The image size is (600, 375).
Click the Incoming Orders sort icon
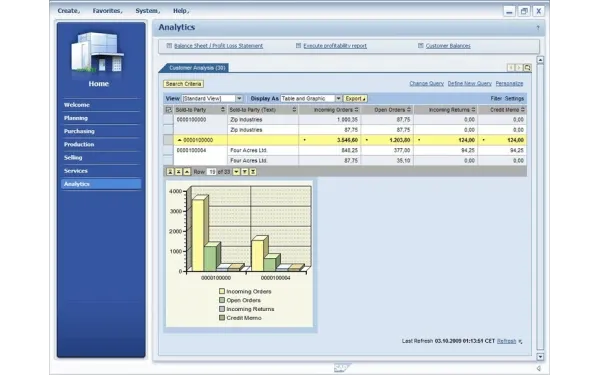[x=356, y=110]
